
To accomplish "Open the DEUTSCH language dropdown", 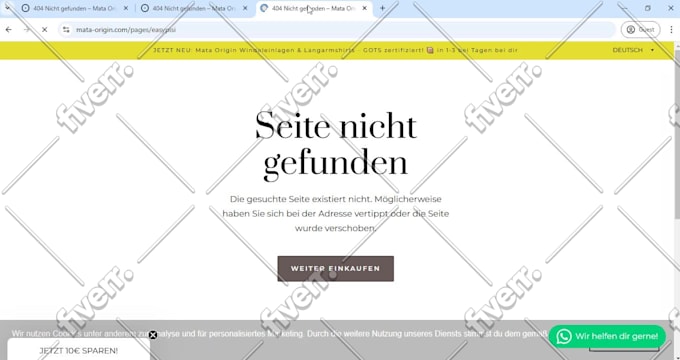I will click(634, 50).
